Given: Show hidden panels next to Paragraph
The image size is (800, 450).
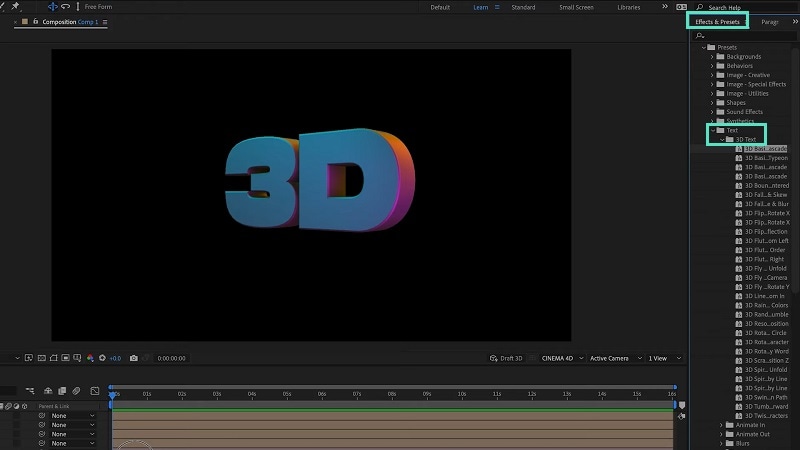Looking at the screenshot, I should (x=795, y=21).
